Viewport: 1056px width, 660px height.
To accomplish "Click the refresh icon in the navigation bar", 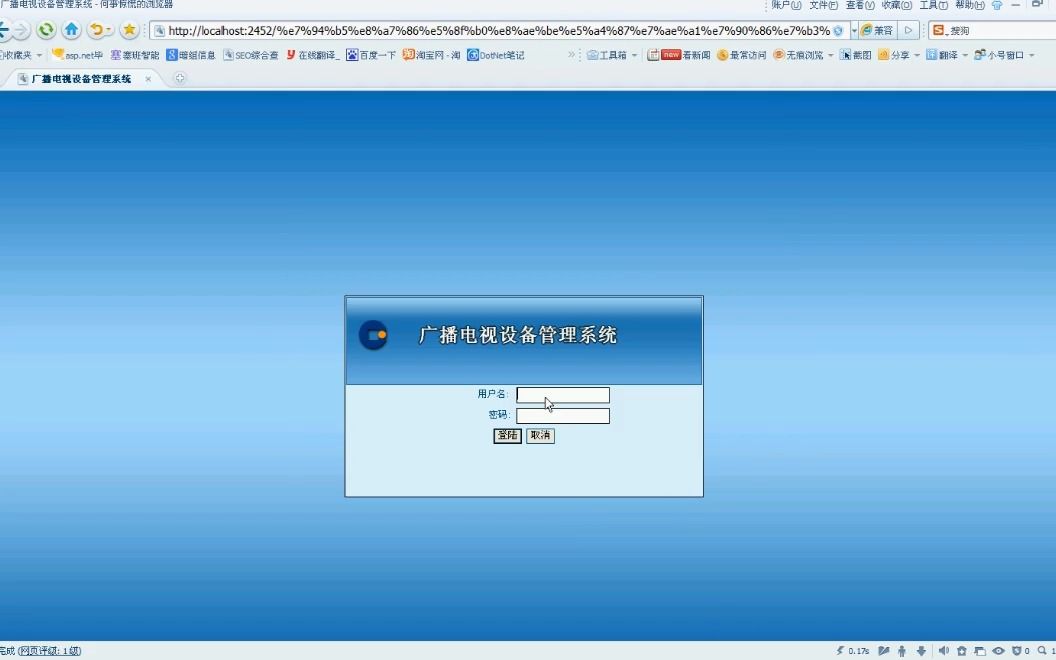I will pos(46,30).
